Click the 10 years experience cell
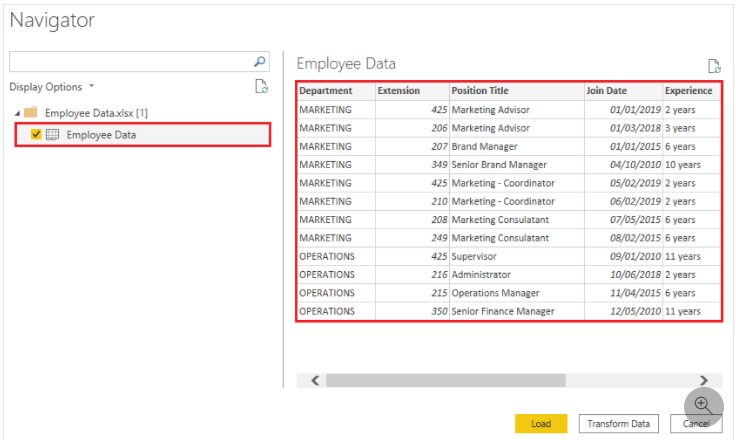Viewport: 736px width, 440px height. pos(691,165)
